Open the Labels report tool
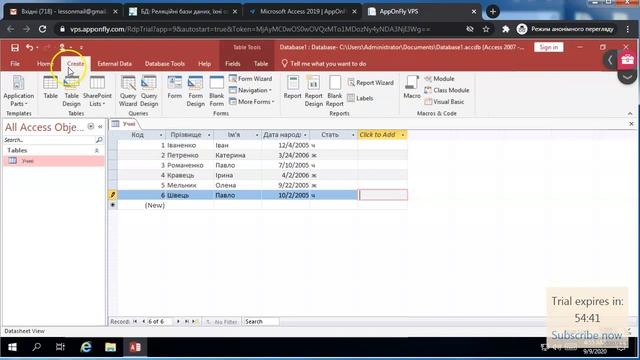This screenshot has height=360, width=640. tap(360, 98)
